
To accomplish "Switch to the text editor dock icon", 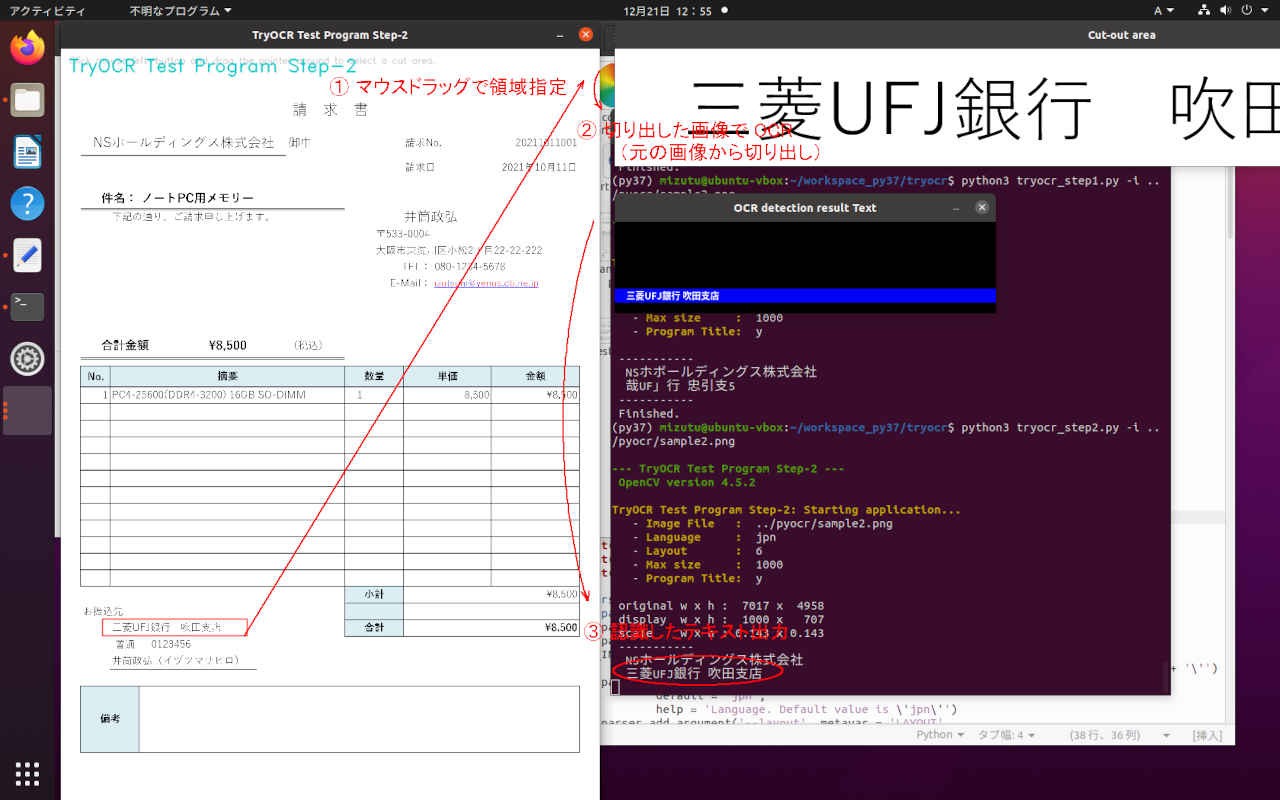I will click(27, 255).
